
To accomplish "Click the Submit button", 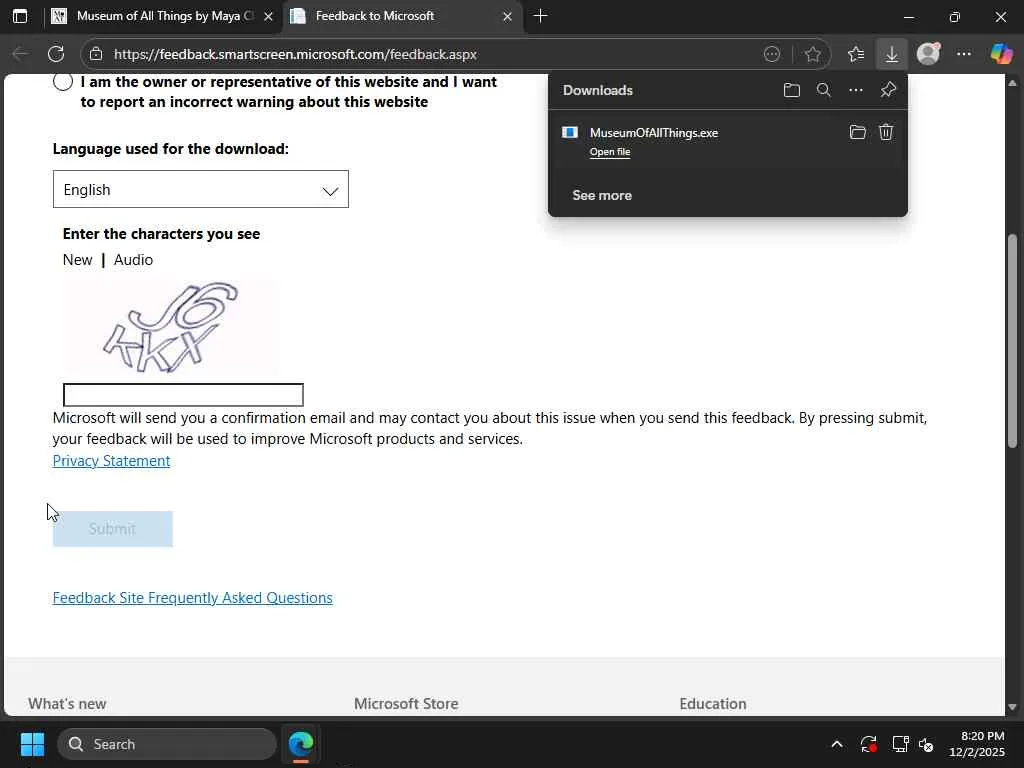I will (x=112, y=529).
